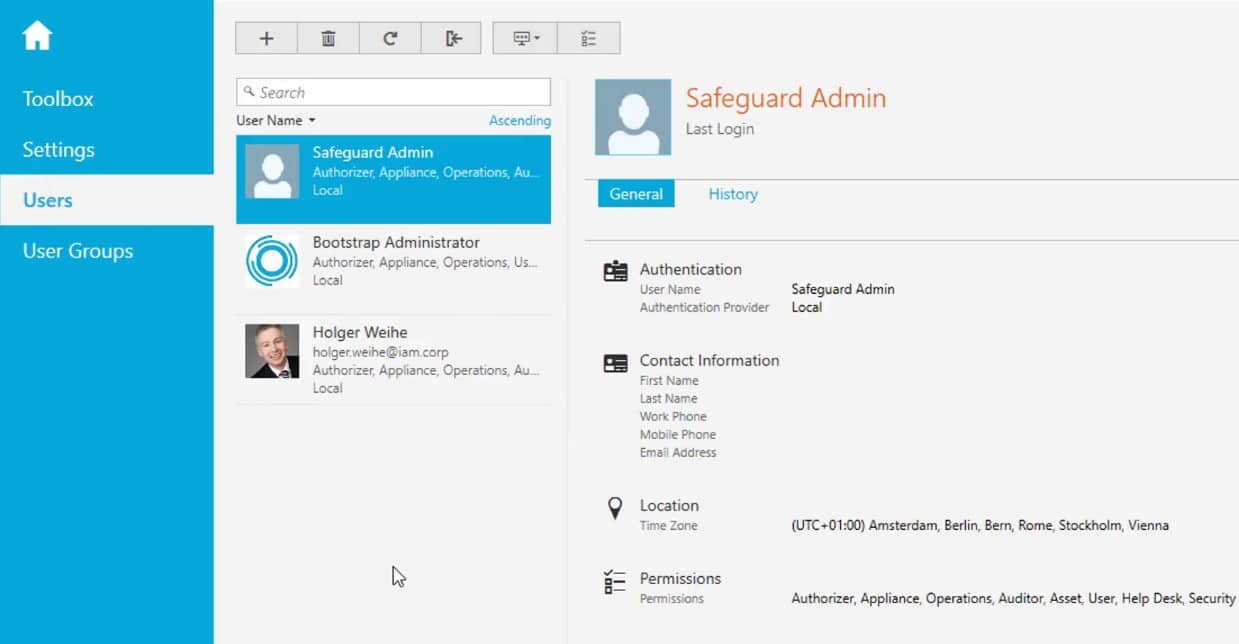Add a new user with plus button
This screenshot has height=644, width=1239.
266,38
